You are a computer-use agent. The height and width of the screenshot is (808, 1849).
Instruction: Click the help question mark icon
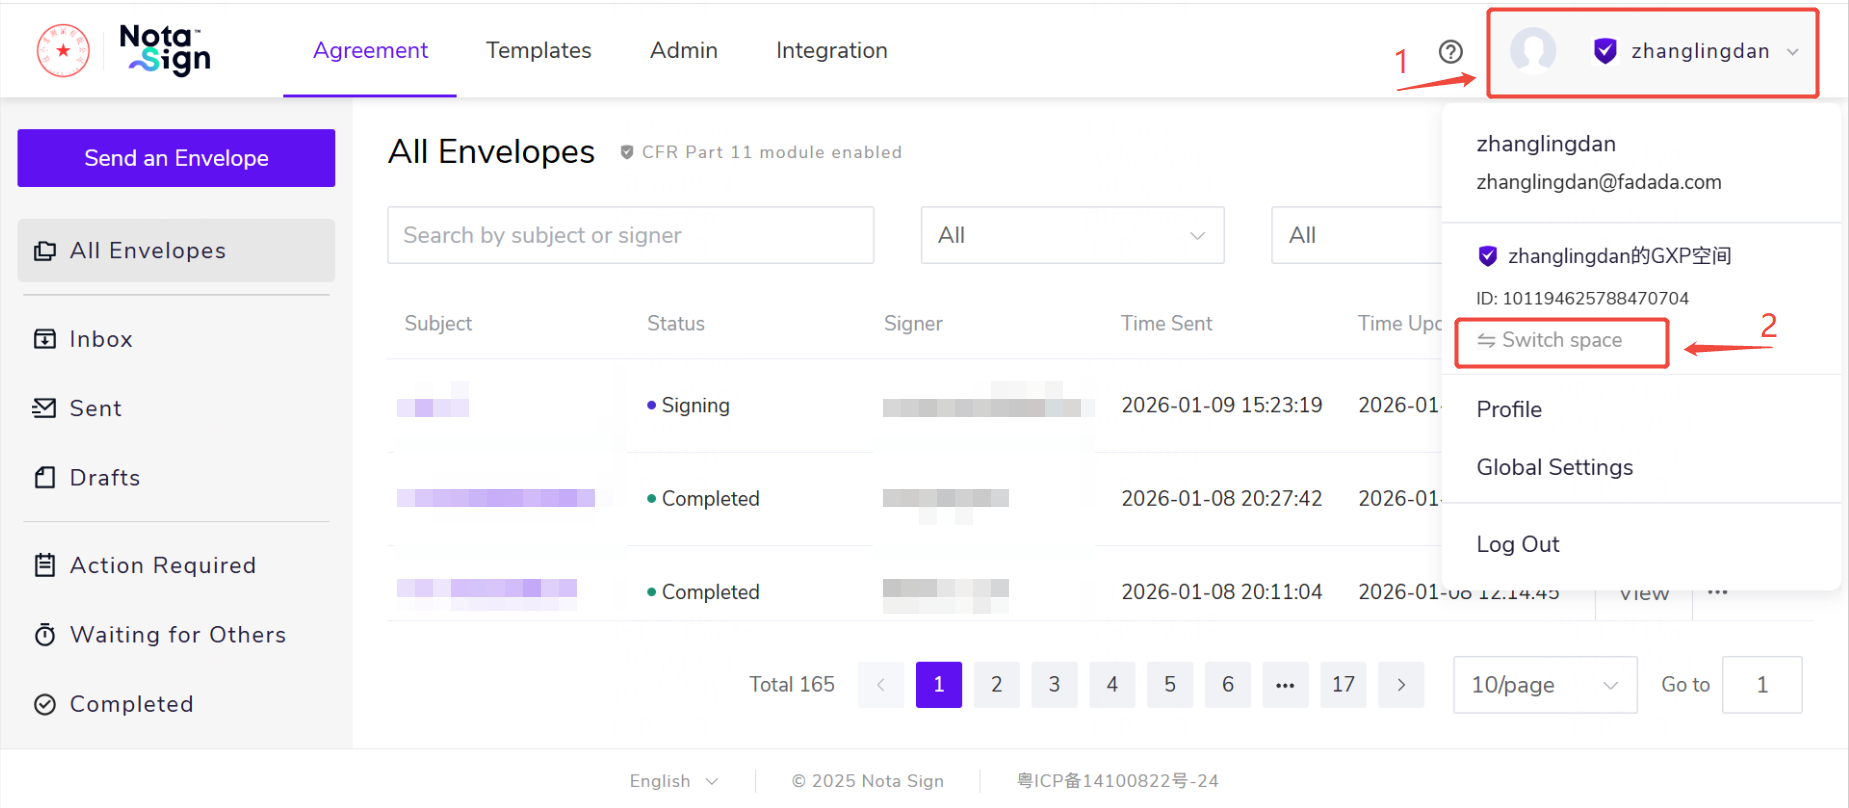pos(1450,52)
